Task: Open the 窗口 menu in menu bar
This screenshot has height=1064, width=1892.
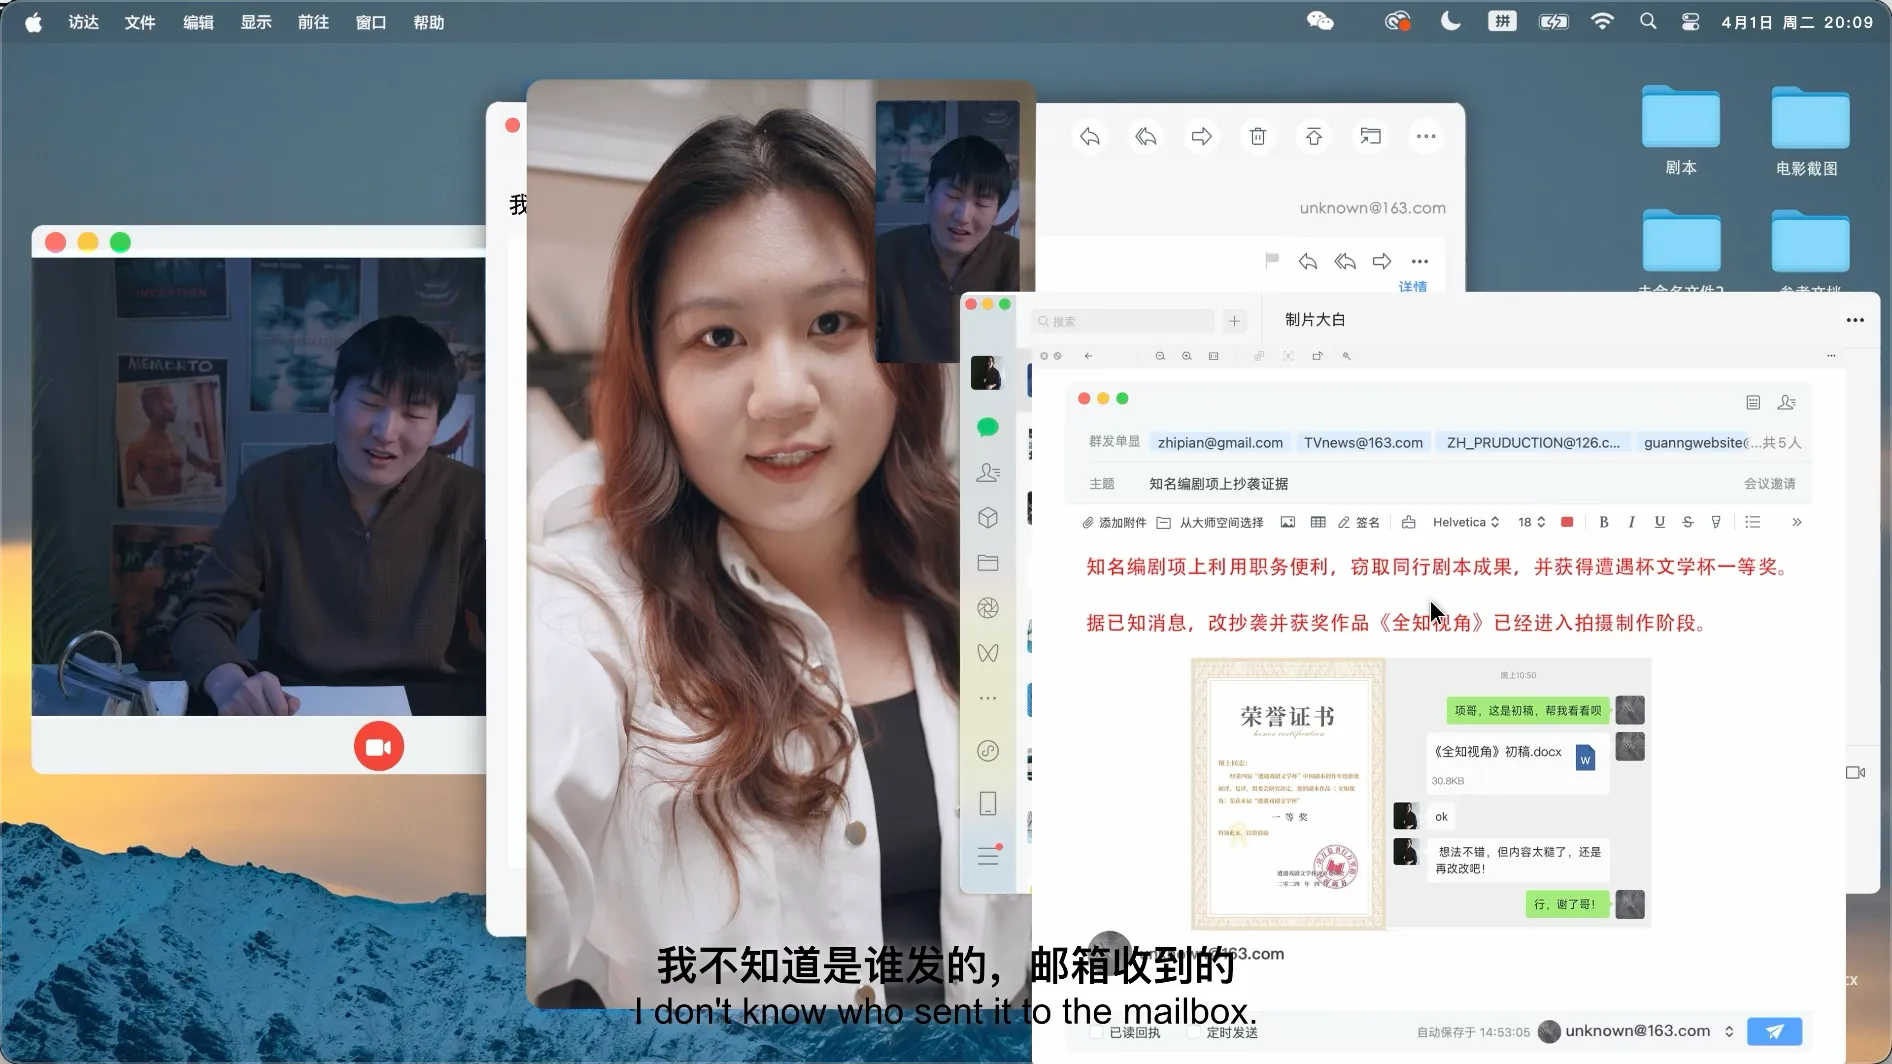Action: click(371, 22)
